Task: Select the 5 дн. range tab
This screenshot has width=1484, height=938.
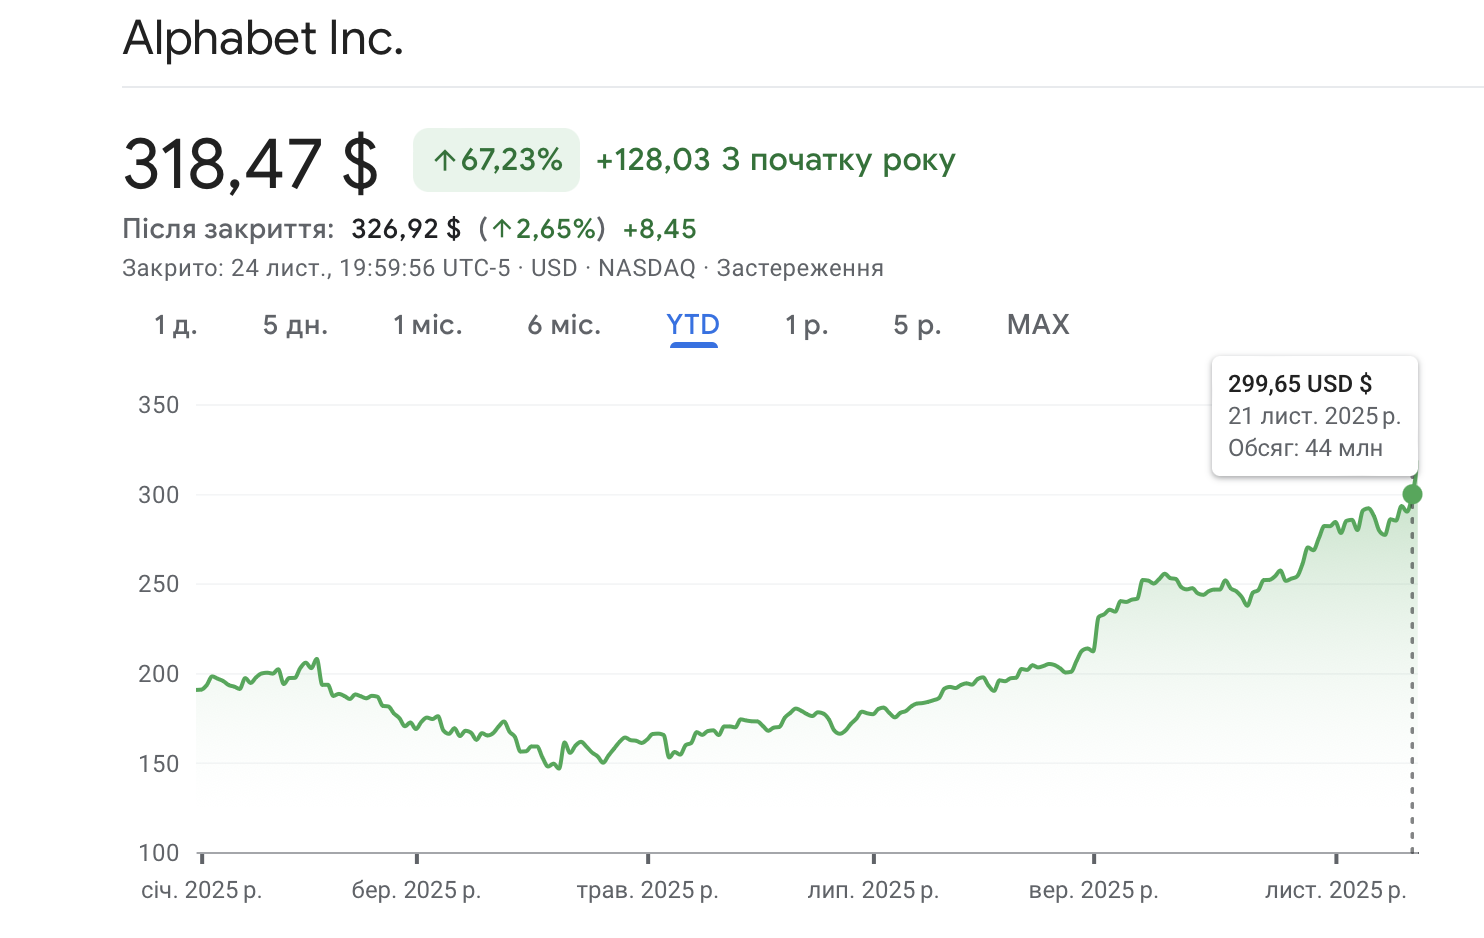Action: pos(295,325)
